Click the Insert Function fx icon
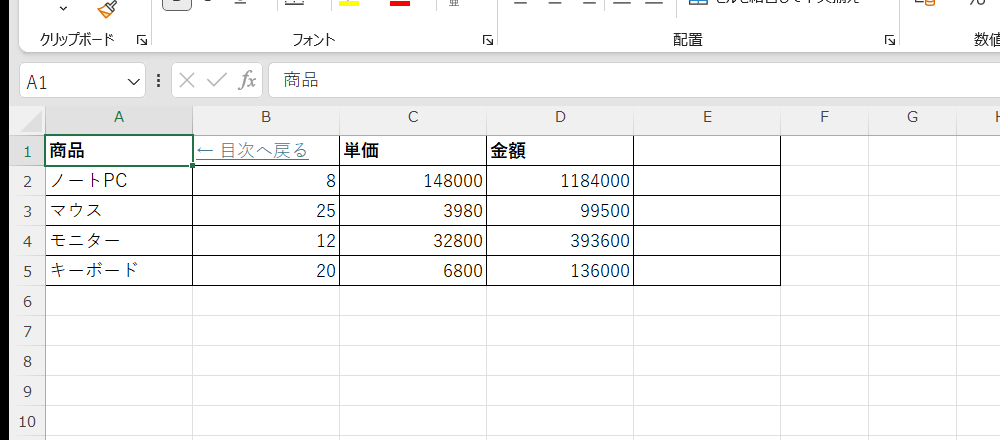 pos(247,80)
